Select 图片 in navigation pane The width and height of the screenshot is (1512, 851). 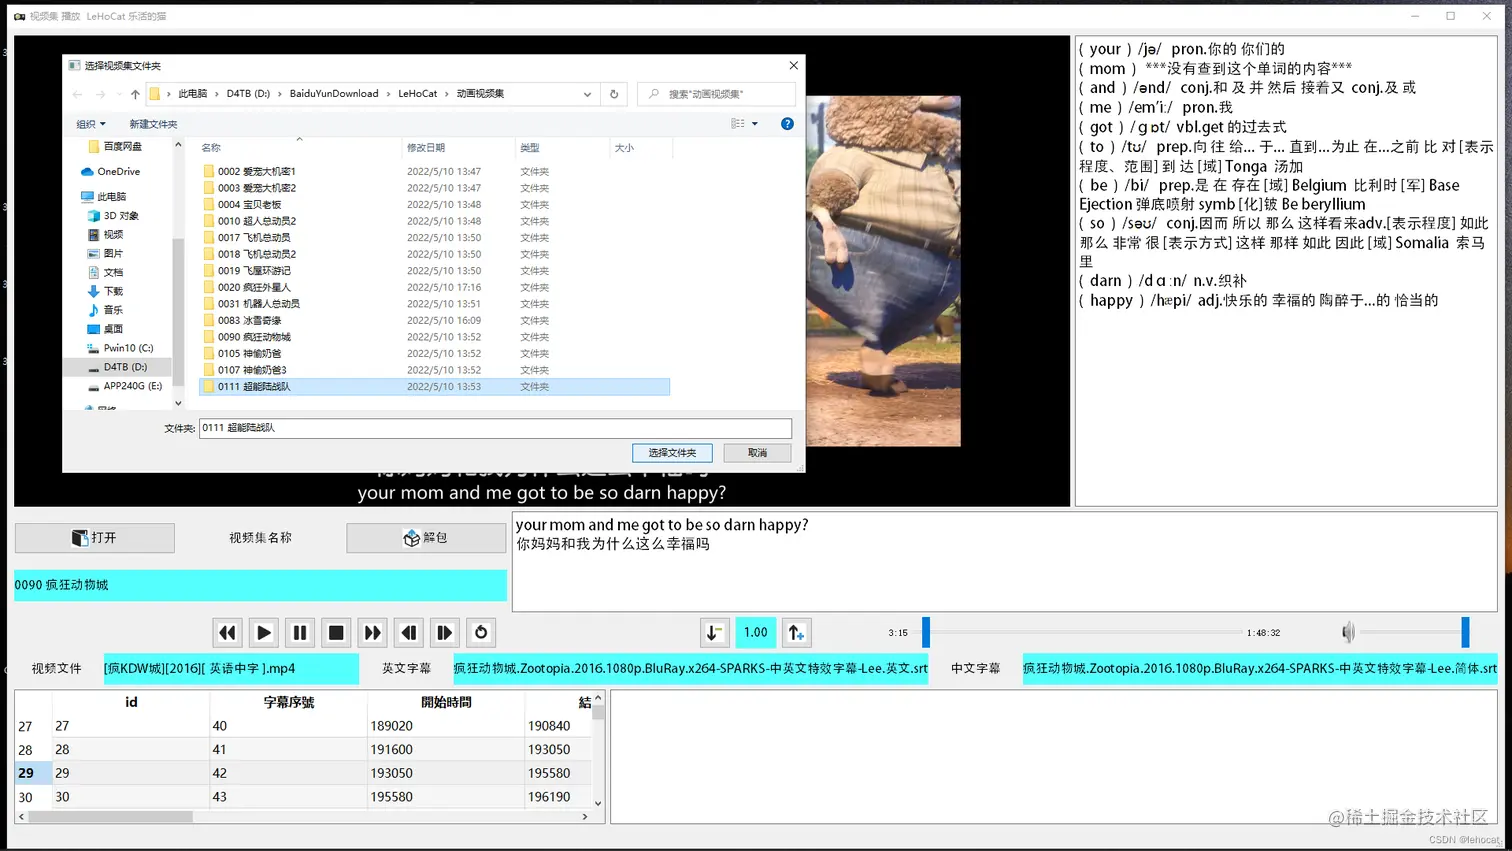(105, 253)
